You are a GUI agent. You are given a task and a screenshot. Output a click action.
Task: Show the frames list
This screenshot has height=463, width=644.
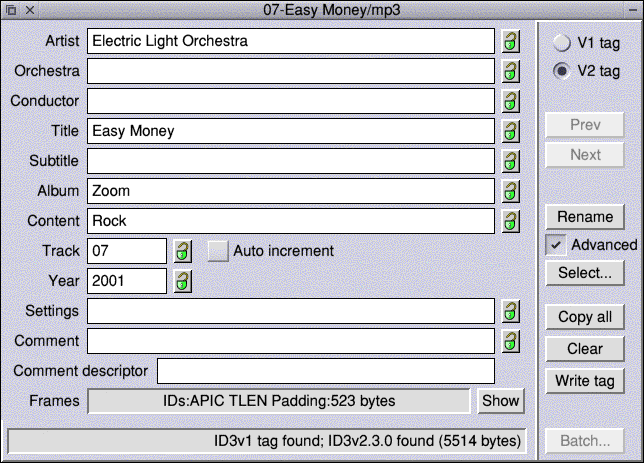501,401
